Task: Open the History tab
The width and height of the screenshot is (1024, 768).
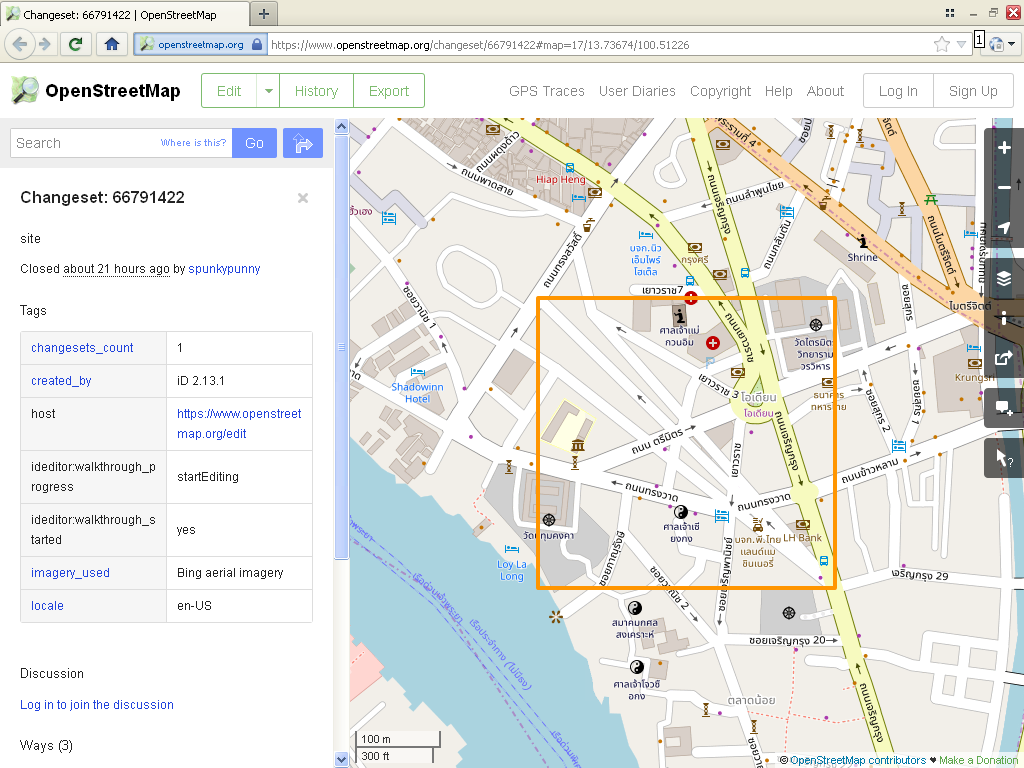Action: click(316, 91)
